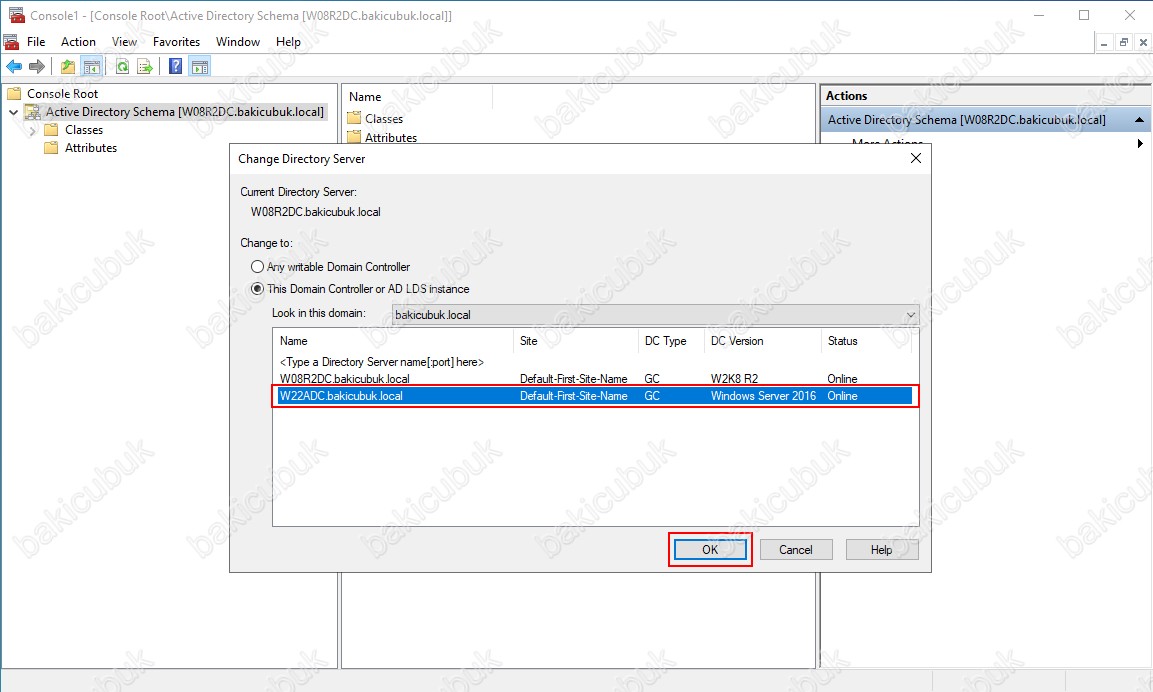
Task: Go back using the blue Back arrow
Action: click(14, 67)
